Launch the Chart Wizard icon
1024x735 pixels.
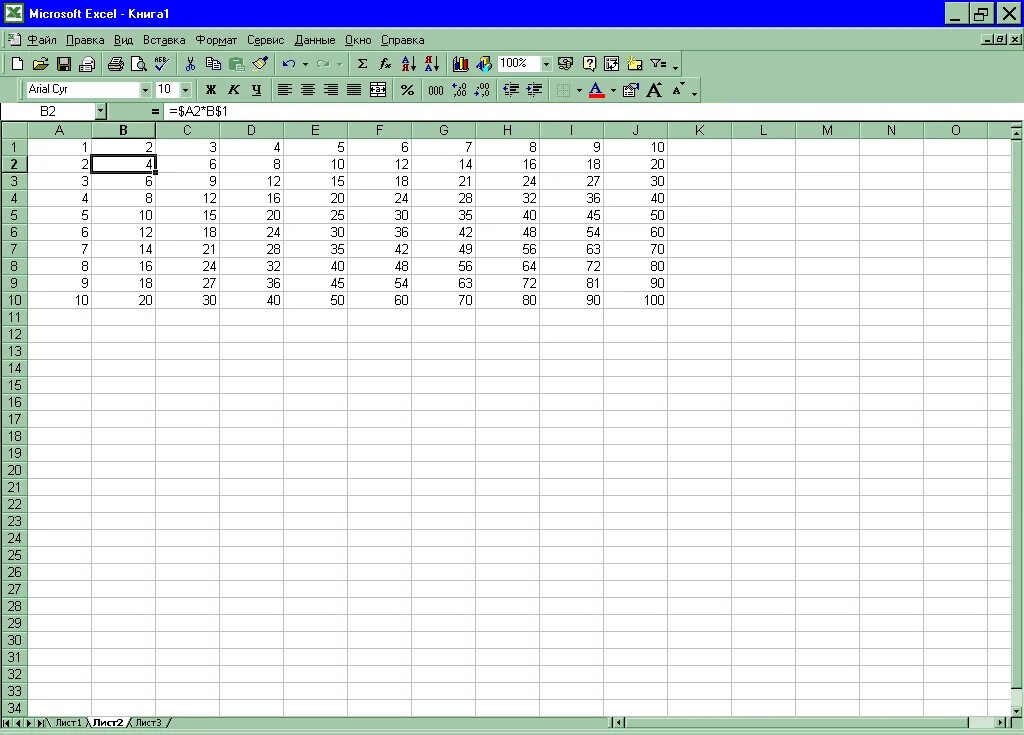[x=460, y=64]
